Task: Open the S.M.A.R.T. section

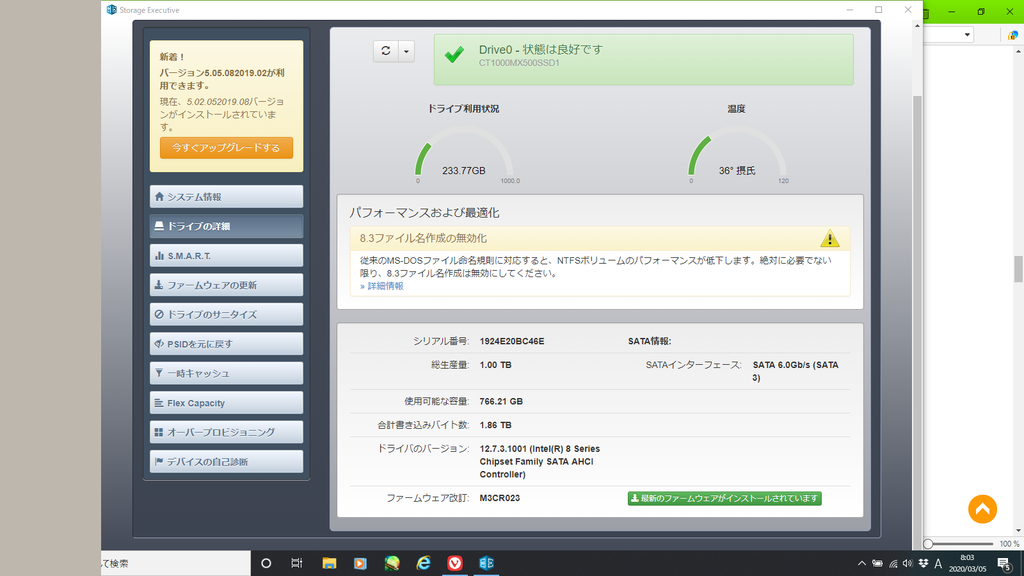Action: coord(226,256)
